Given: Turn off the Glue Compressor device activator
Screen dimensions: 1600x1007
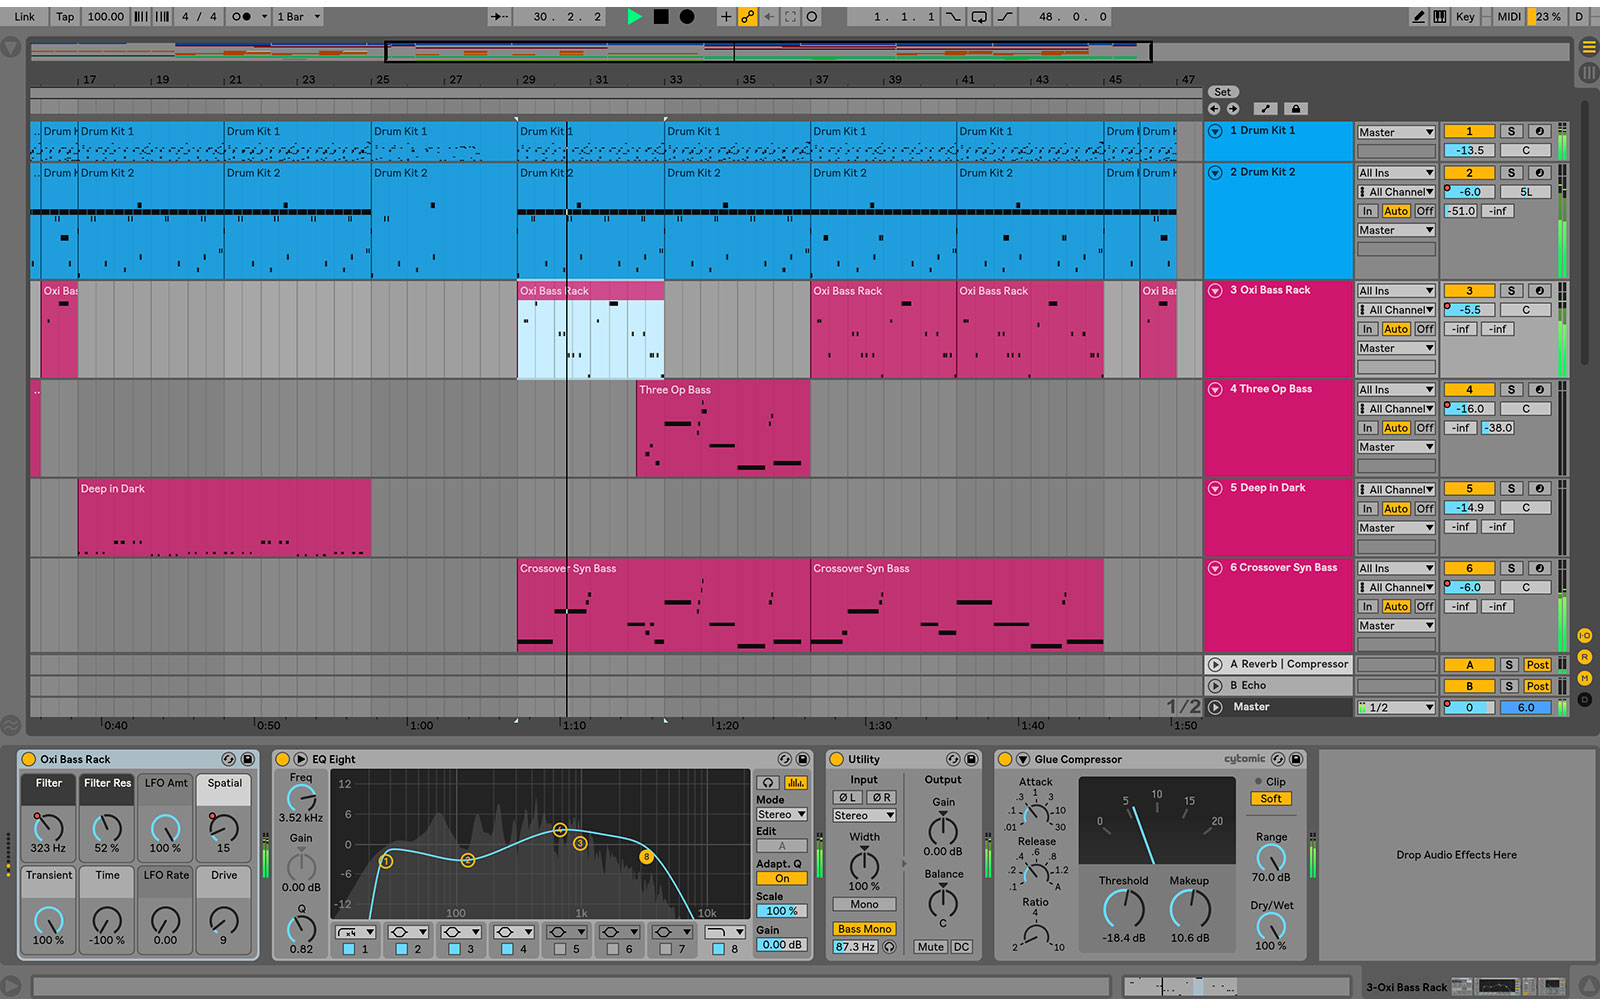Looking at the screenshot, I should 1006,760.
